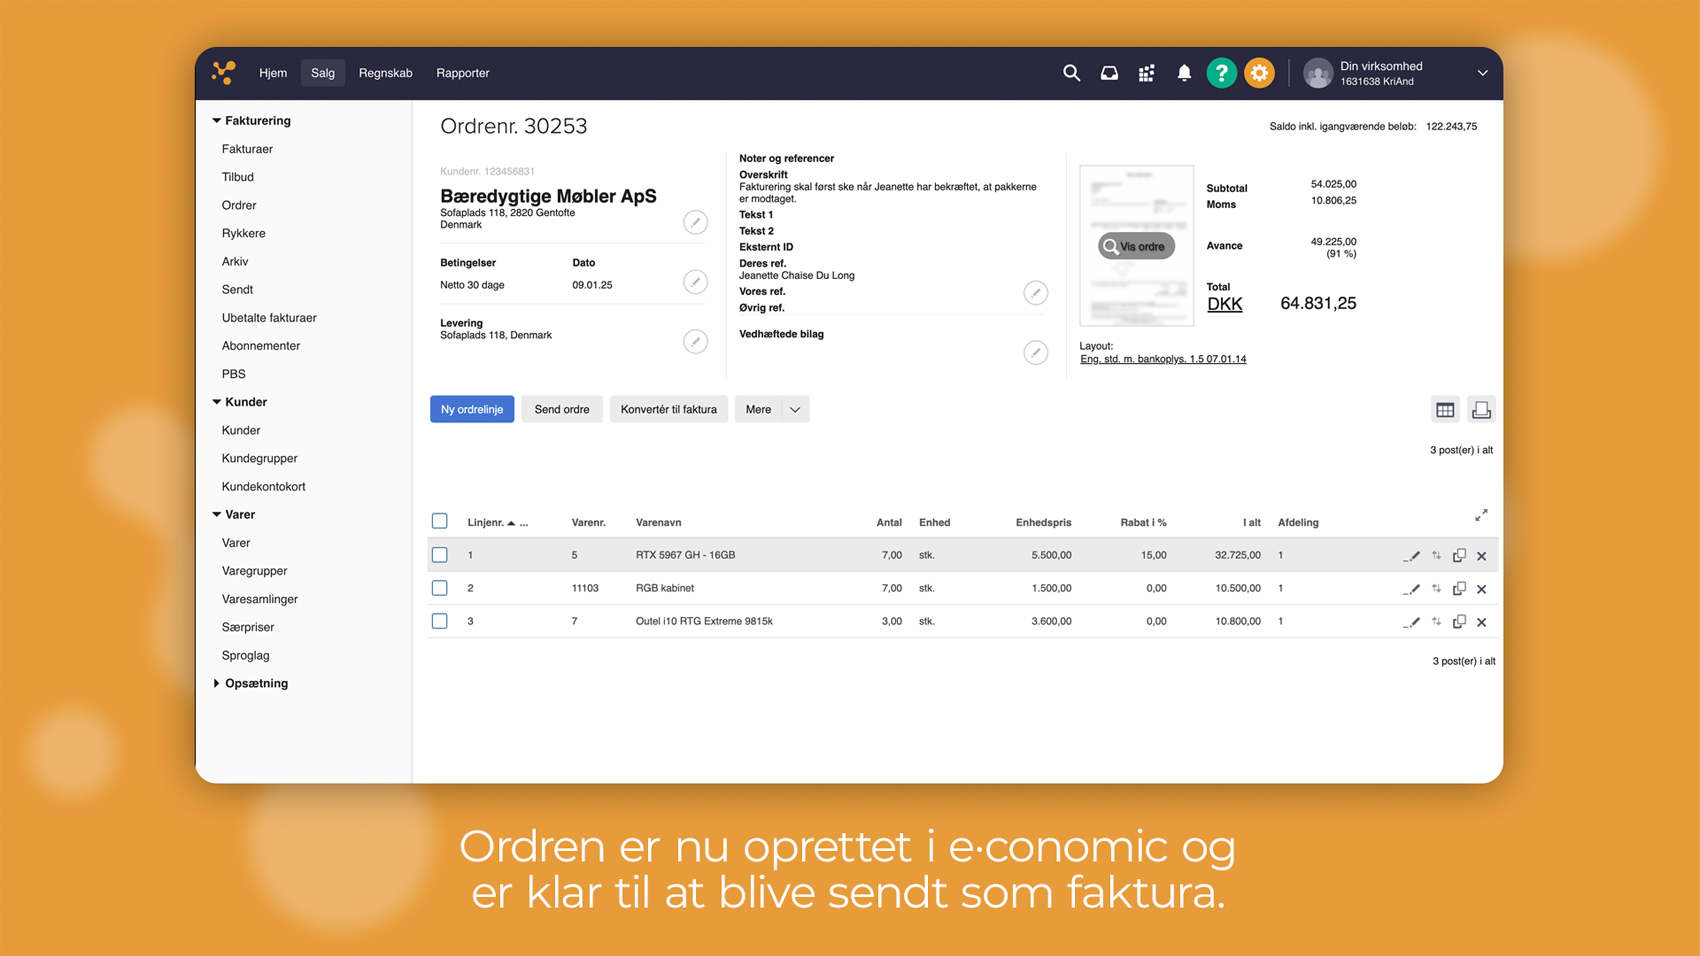Open notifications bell
The width and height of the screenshot is (1700, 956).
1184,73
